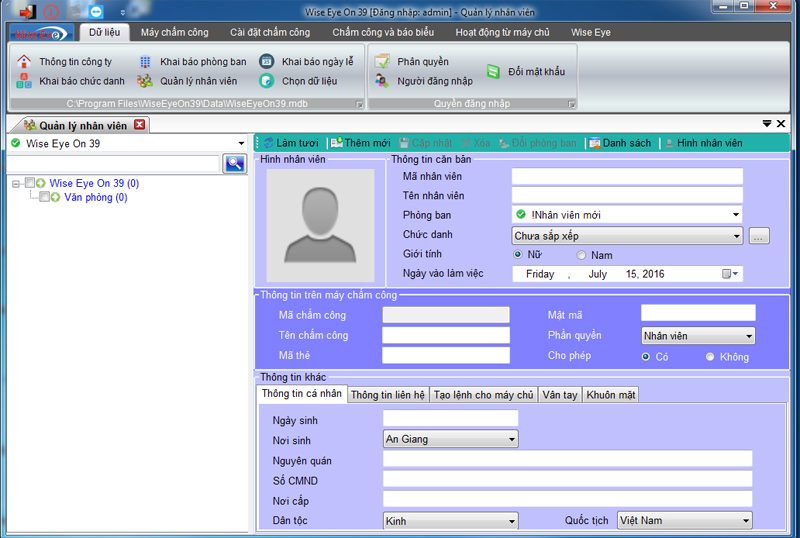Screen dimensions: 800x538
Task: Open Khai báo phòng ban icon
Action: (x=145, y=62)
